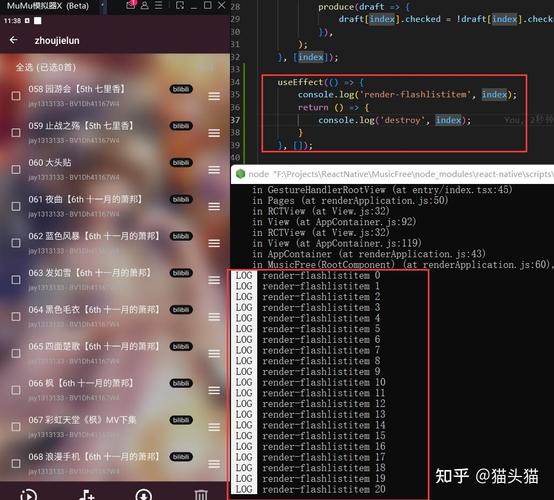The width and height of the screenshot is (554, 500).
Task: Click the drag handle on row 064 黑色毛衣
Action: (214, 317)
